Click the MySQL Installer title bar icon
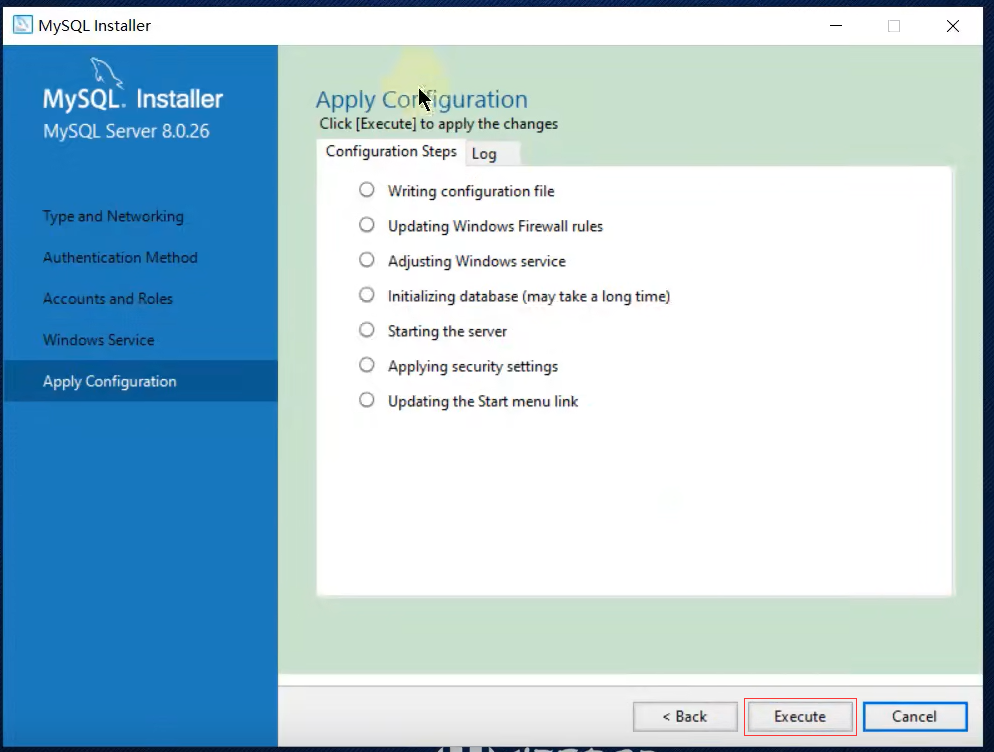The width and height of the screenshot is (994, 752). pos(22,26)
